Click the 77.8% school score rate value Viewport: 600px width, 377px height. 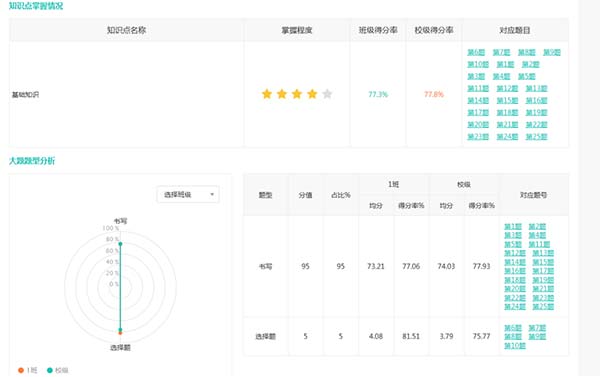pos(434,94)
